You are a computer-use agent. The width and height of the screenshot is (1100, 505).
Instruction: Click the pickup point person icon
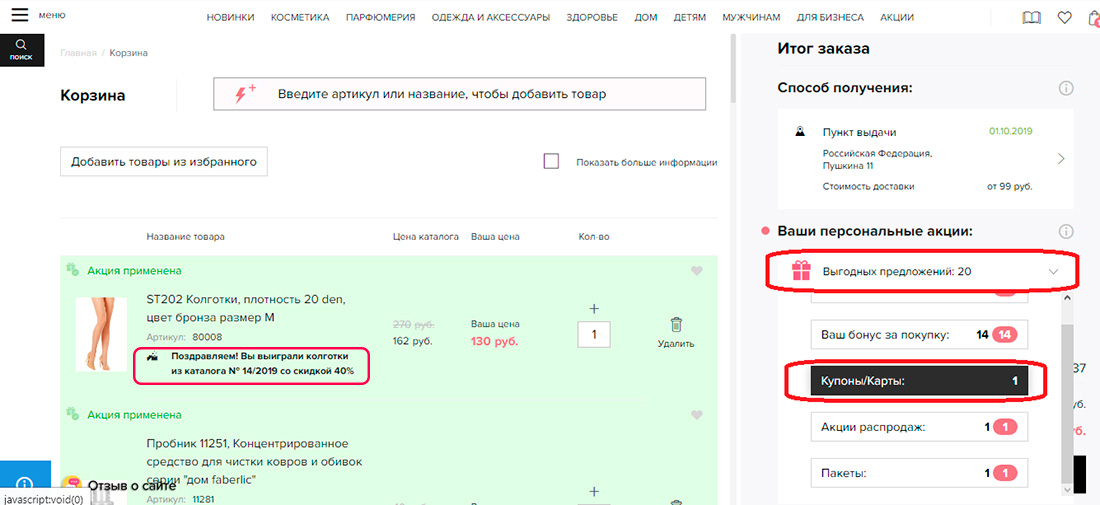point(799,132)
